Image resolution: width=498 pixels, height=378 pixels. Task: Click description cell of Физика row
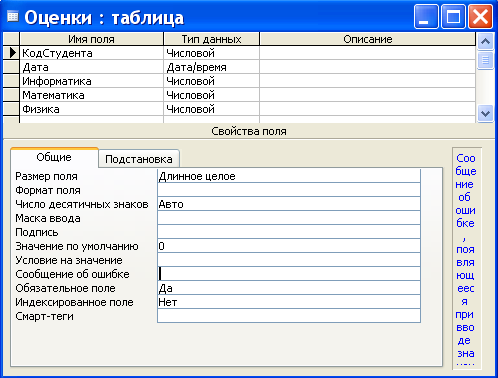(367, 109)
